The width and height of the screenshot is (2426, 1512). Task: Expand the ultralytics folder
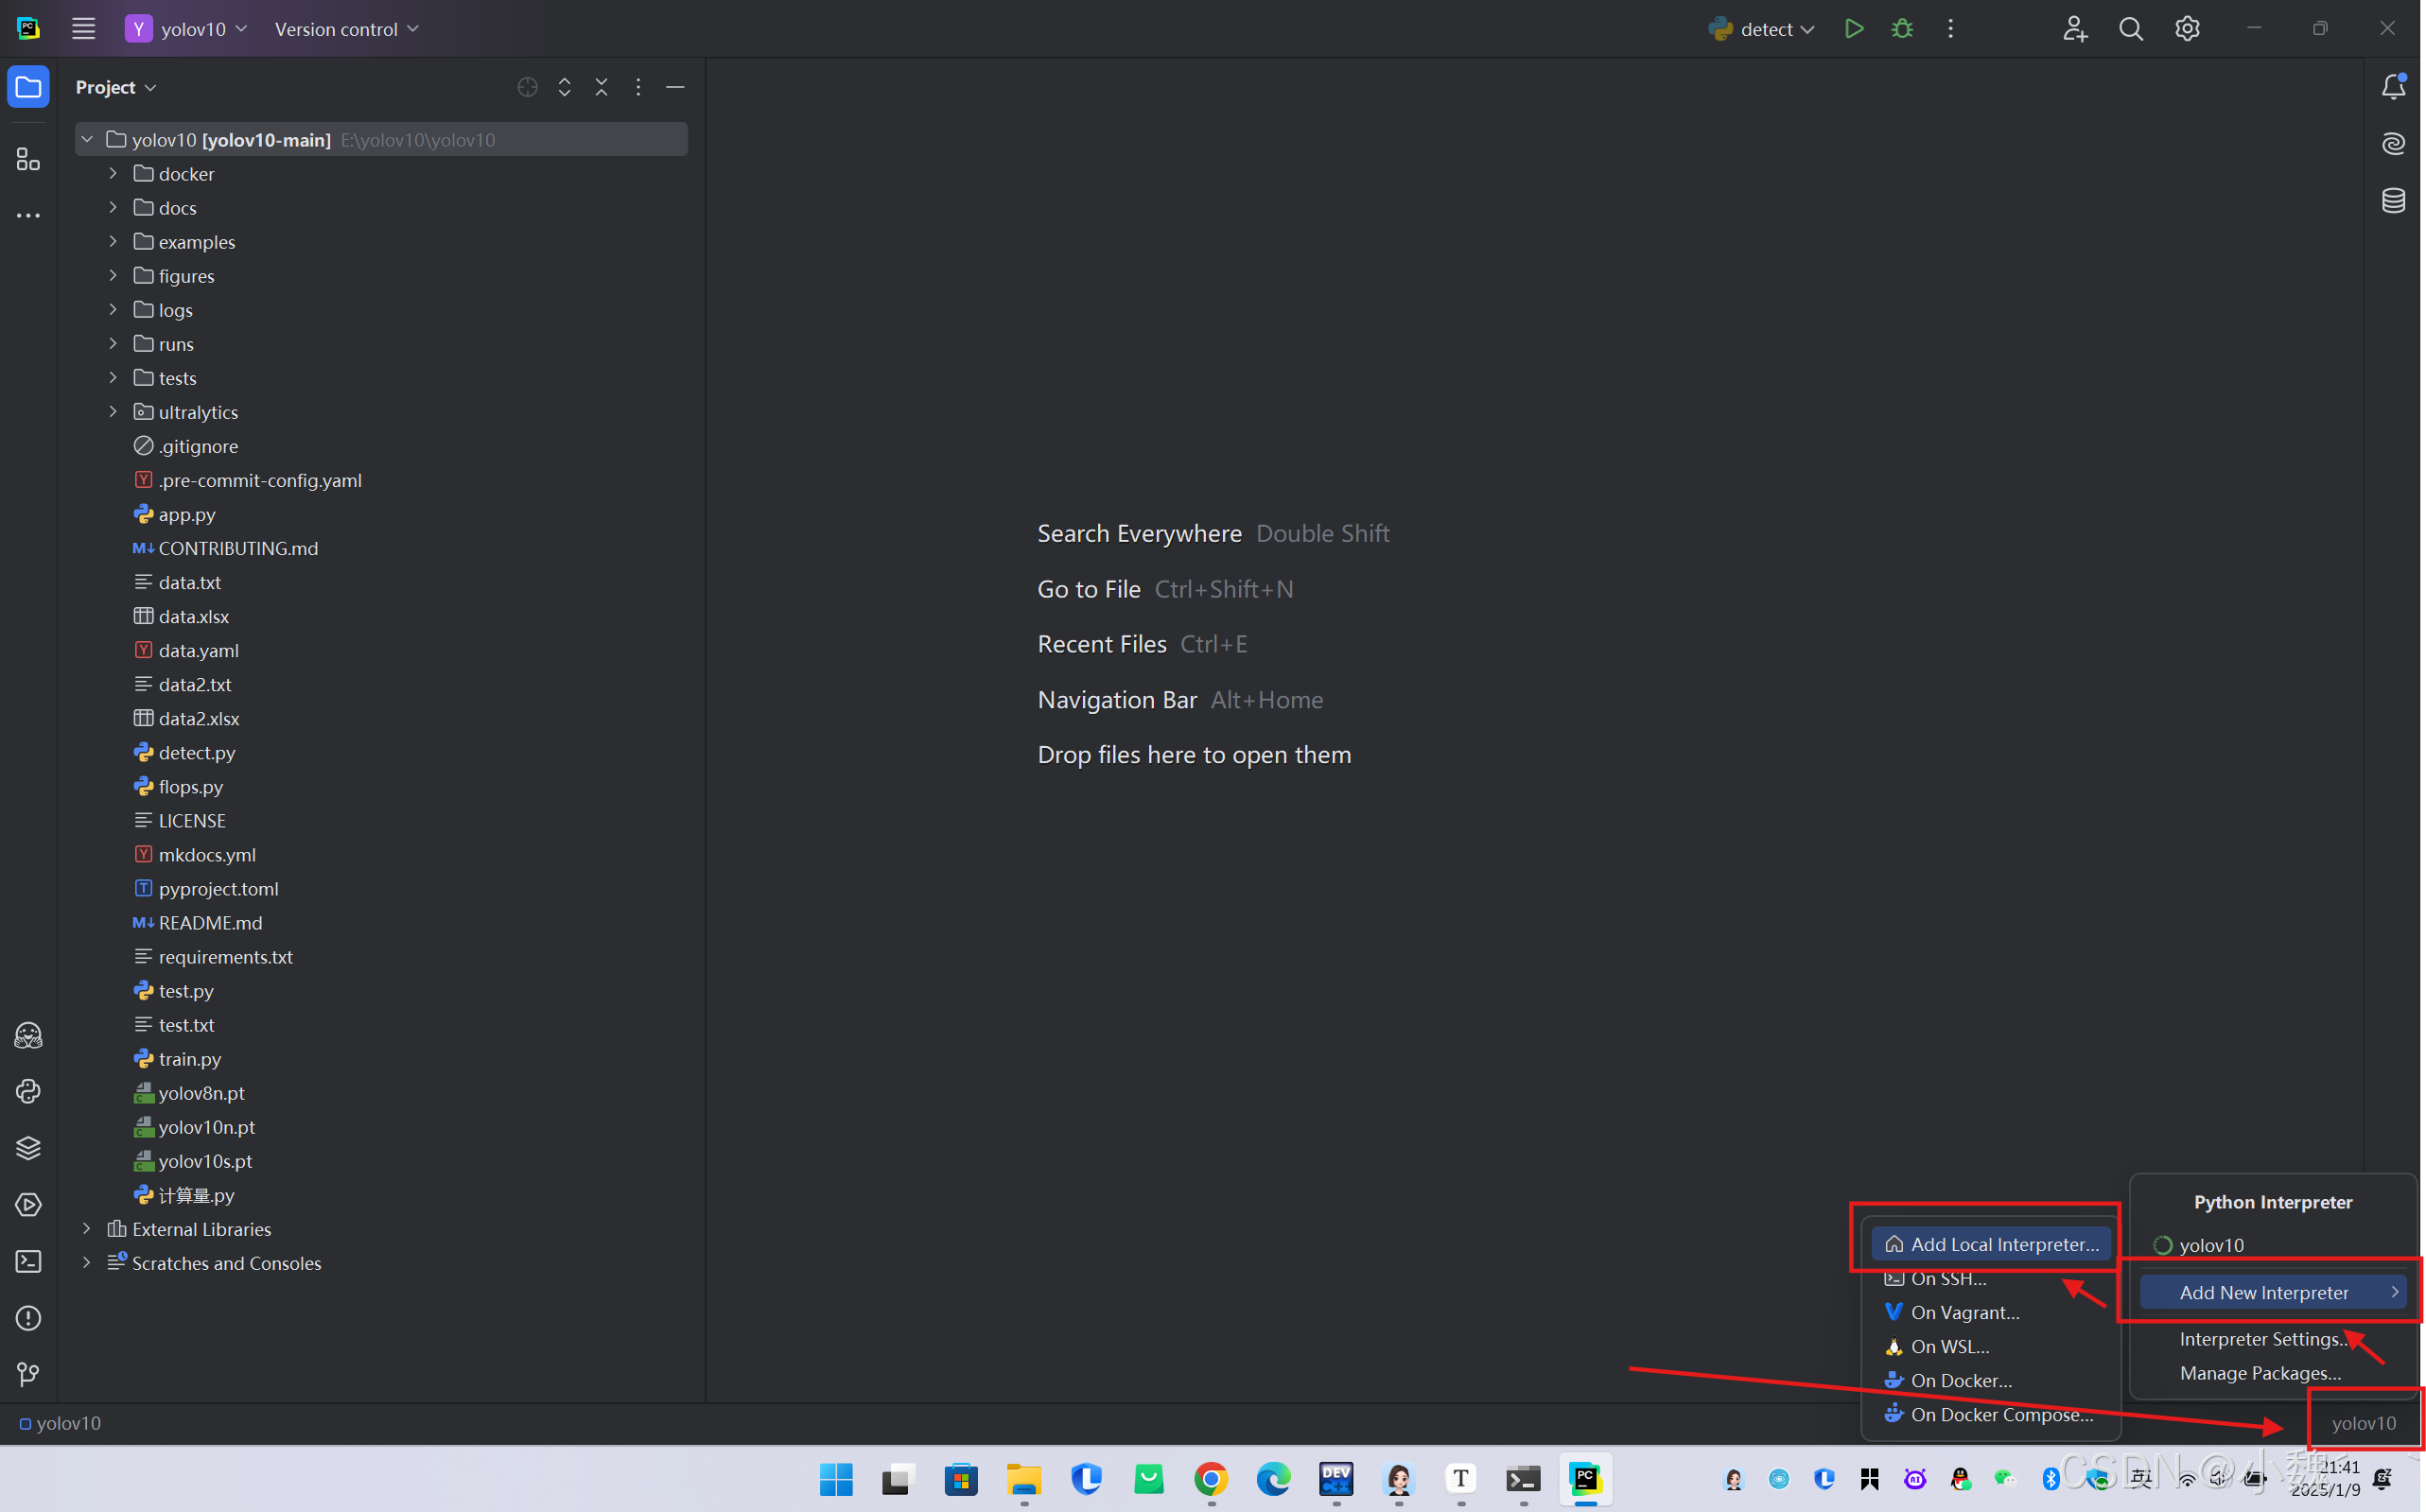pyautogui.click(x=112, y=411)
